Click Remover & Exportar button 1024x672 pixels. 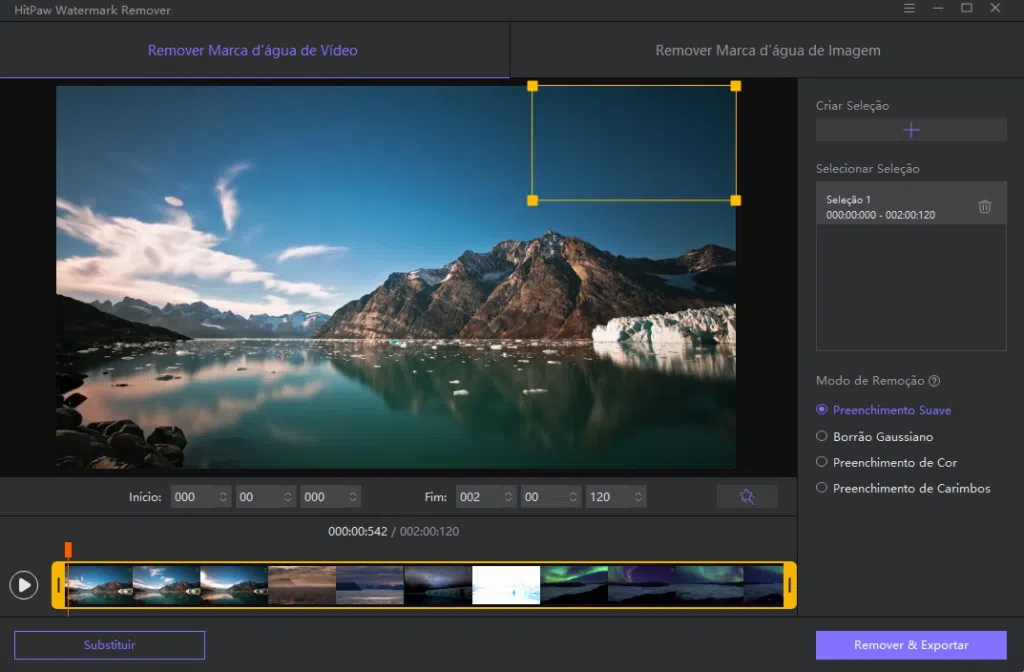(x=911, y=645)
